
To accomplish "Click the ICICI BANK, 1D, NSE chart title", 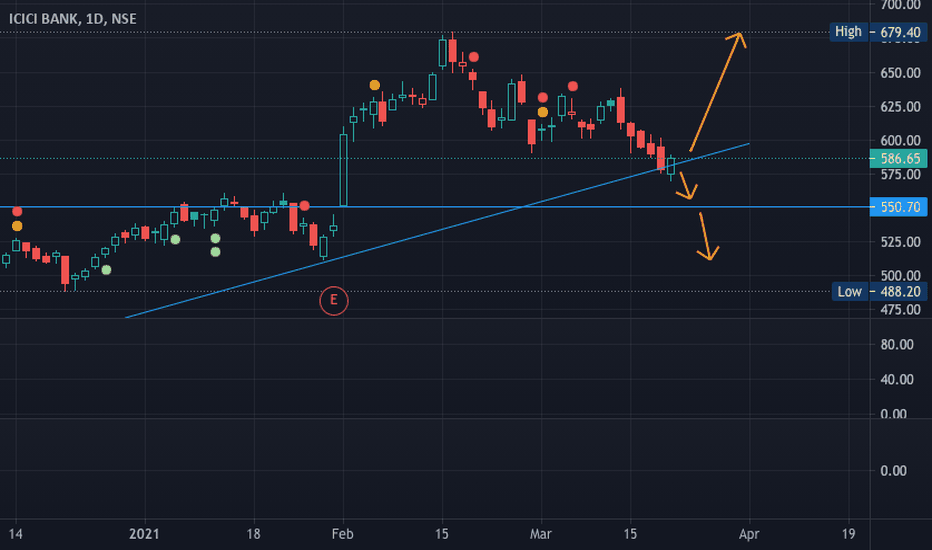I will pos(73,19).
